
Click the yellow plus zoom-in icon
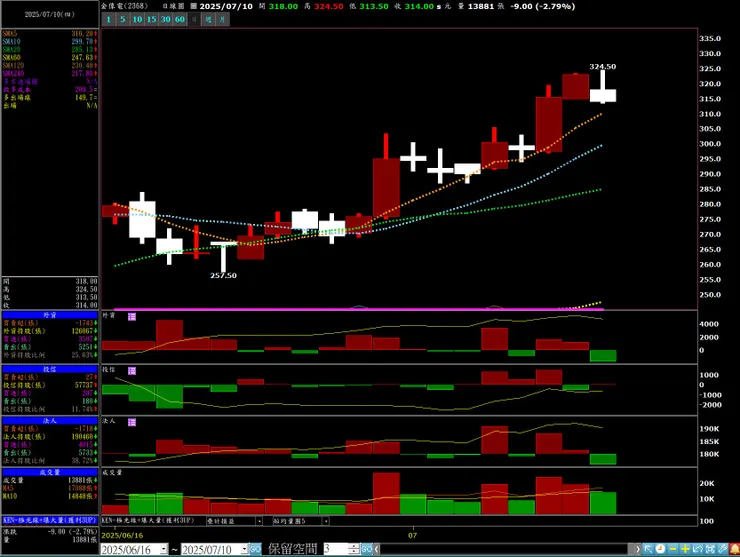[x=685, y=549]
